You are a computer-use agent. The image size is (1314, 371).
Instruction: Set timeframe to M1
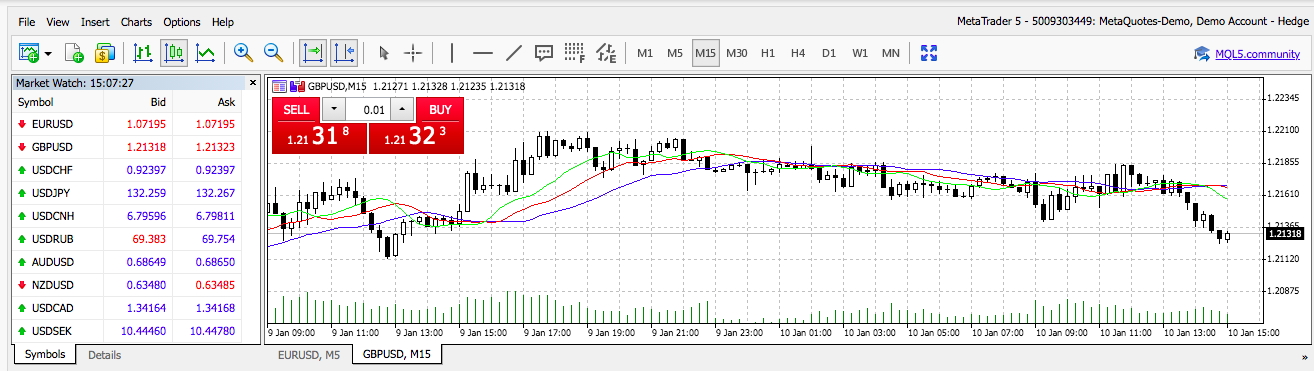coord(645,53)
